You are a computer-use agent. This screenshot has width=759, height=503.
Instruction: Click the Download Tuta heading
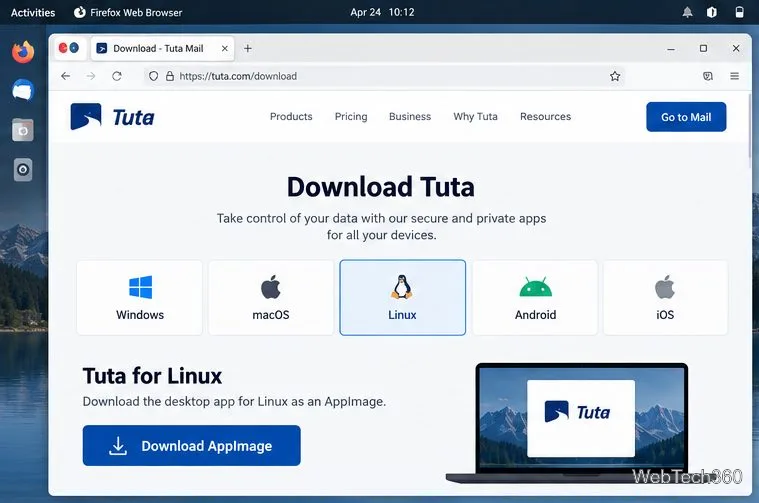pos(381,187)
